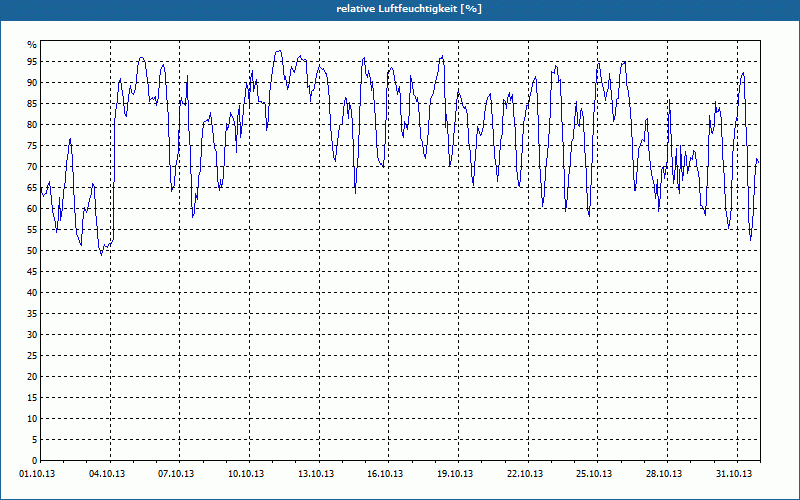
Task: Select the 95 y-axis label
Action: (x=32, y=62)
